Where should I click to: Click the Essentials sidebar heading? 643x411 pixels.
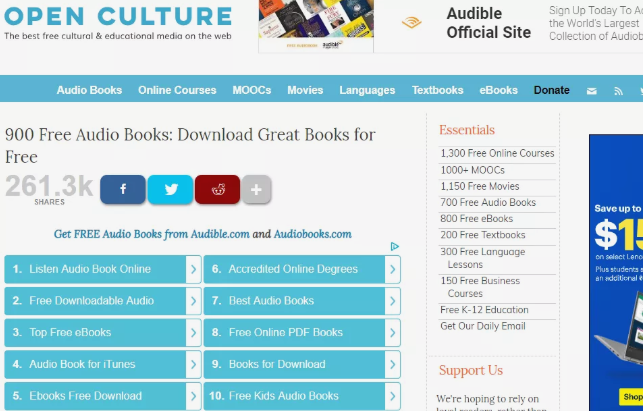tap(467, 130)
